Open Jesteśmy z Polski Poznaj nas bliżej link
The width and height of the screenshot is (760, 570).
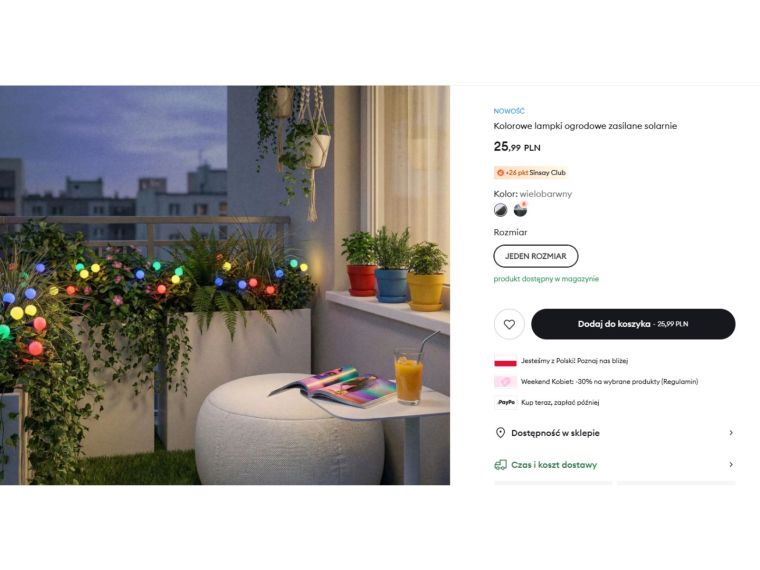[574, 361]
